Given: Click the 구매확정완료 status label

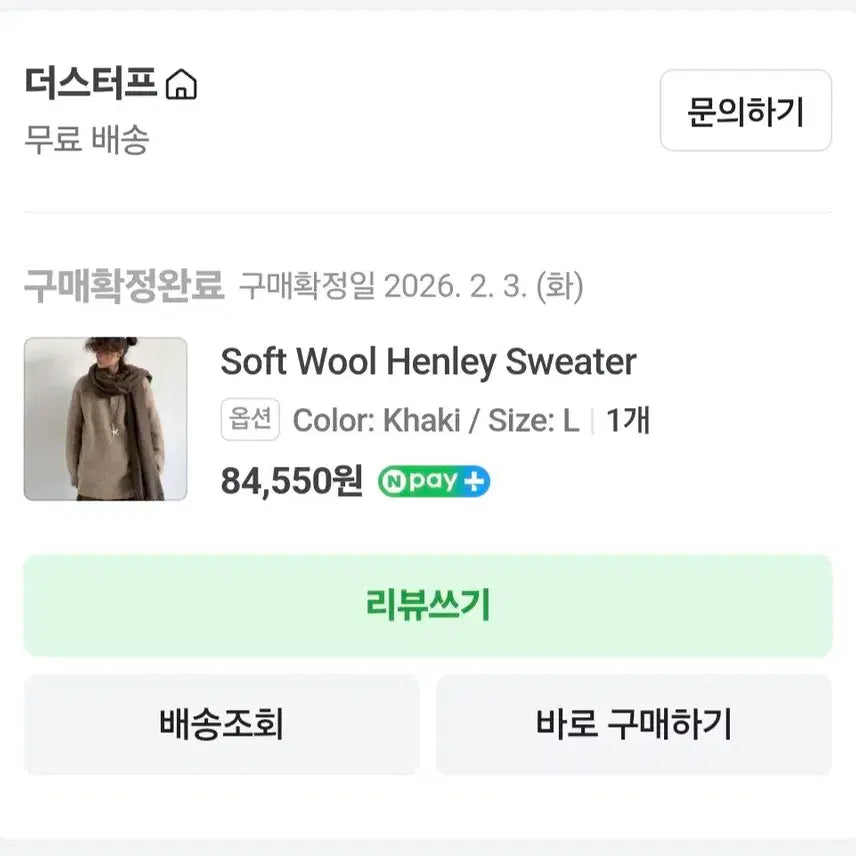Looking at the screenshot, I should pyautogui.click(x=124, y=287).
